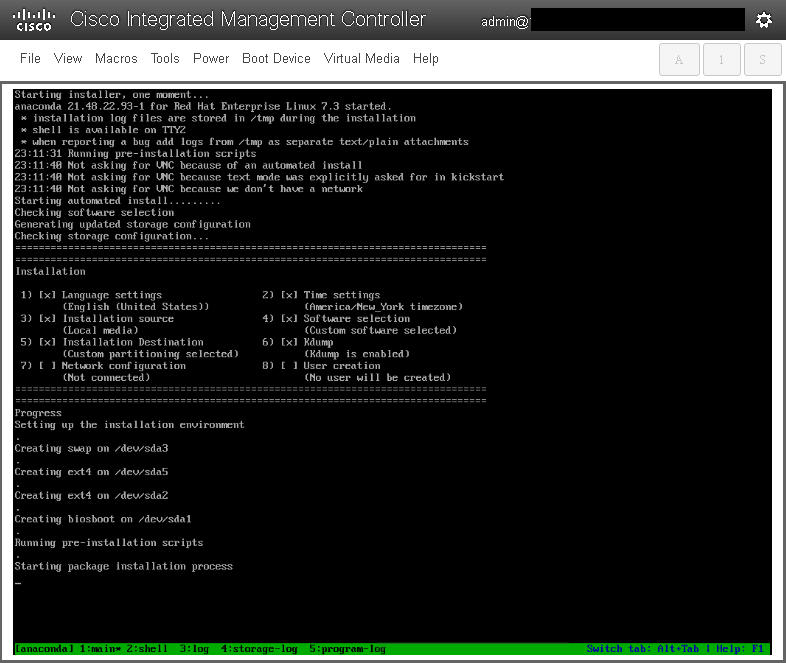The image size is (786, 663).
Task: Click '(Not connected)' text
Action: point(106,377)
